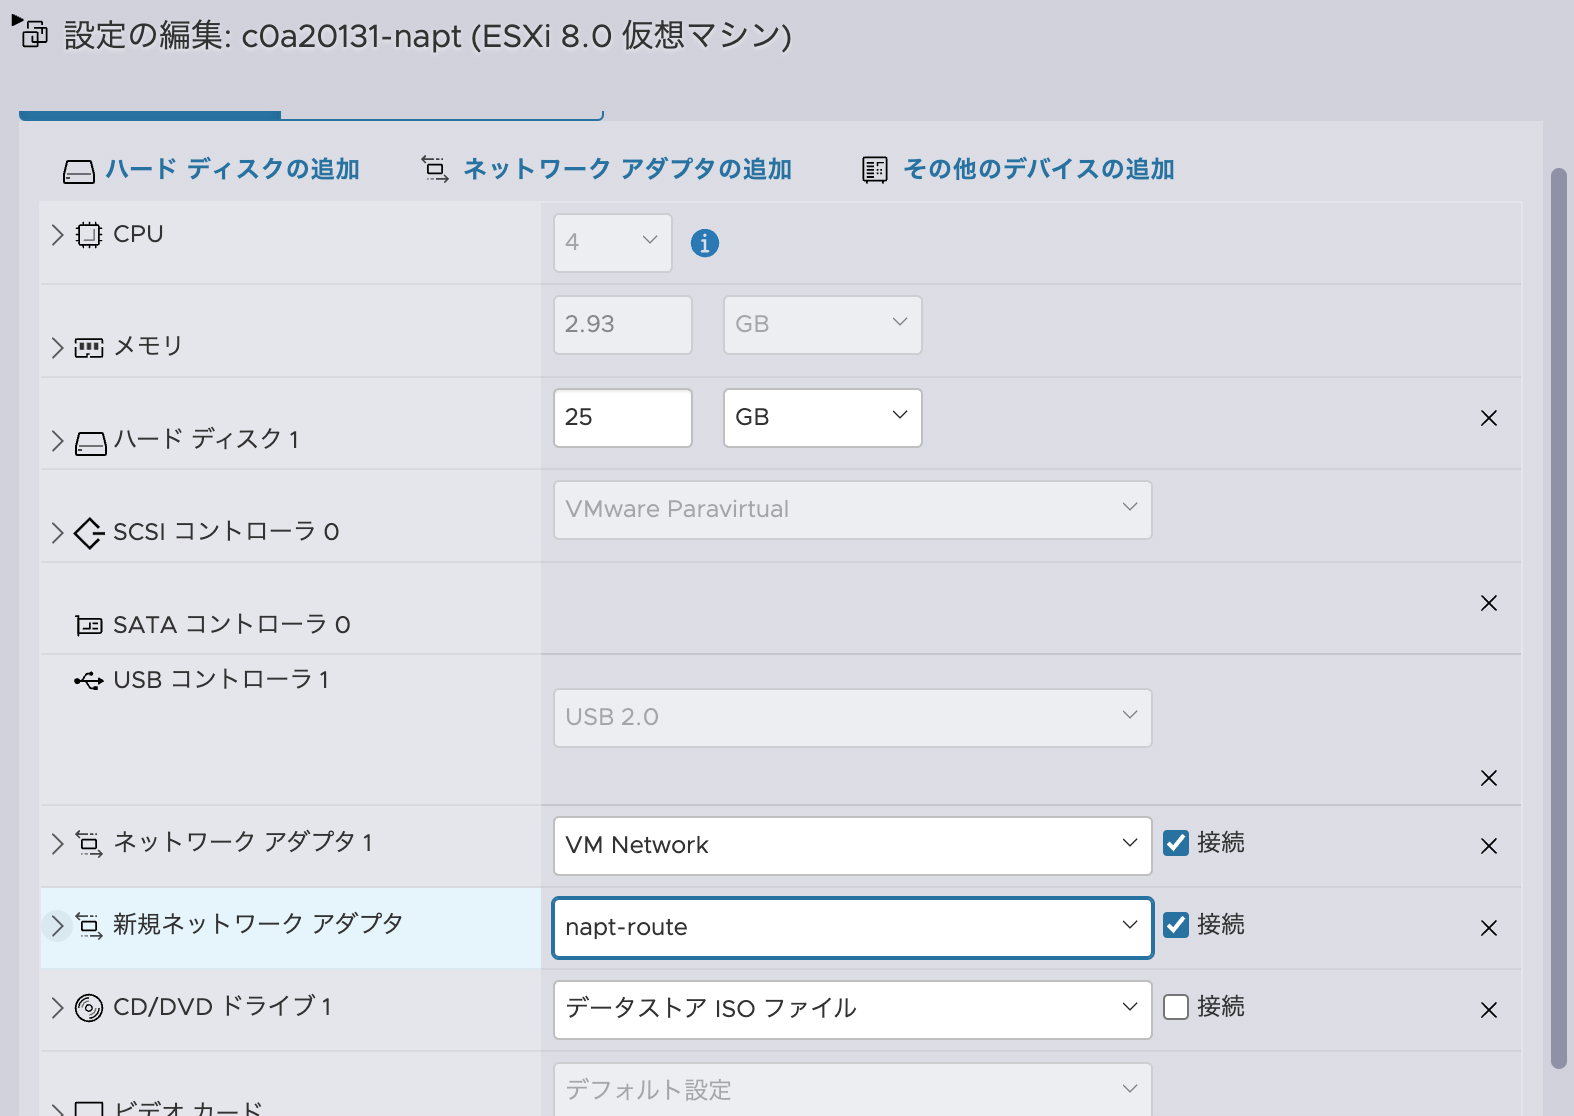Select the first highlighted tab
1574x1116 pixels.
click(150, 115)
